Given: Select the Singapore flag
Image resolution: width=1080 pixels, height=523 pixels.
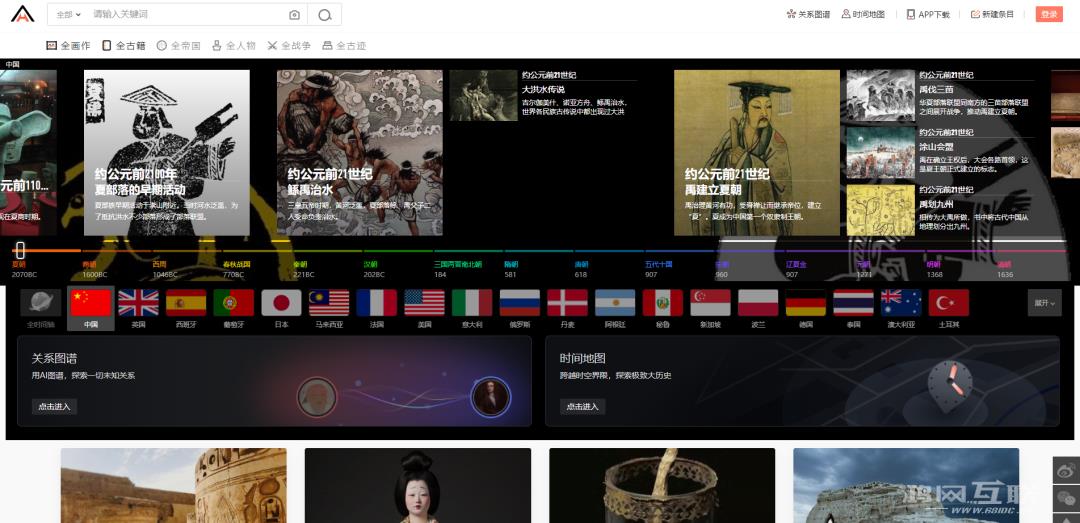Looking at the screenshot, I should [711, 302].
